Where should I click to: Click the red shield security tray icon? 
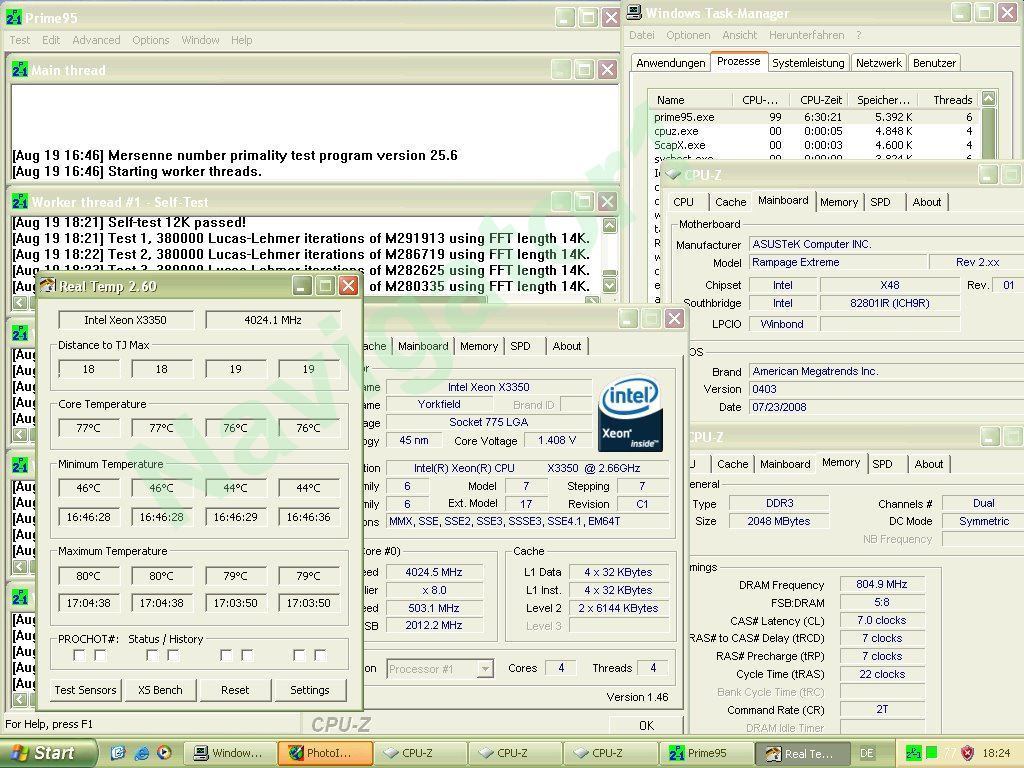[967, 753]
